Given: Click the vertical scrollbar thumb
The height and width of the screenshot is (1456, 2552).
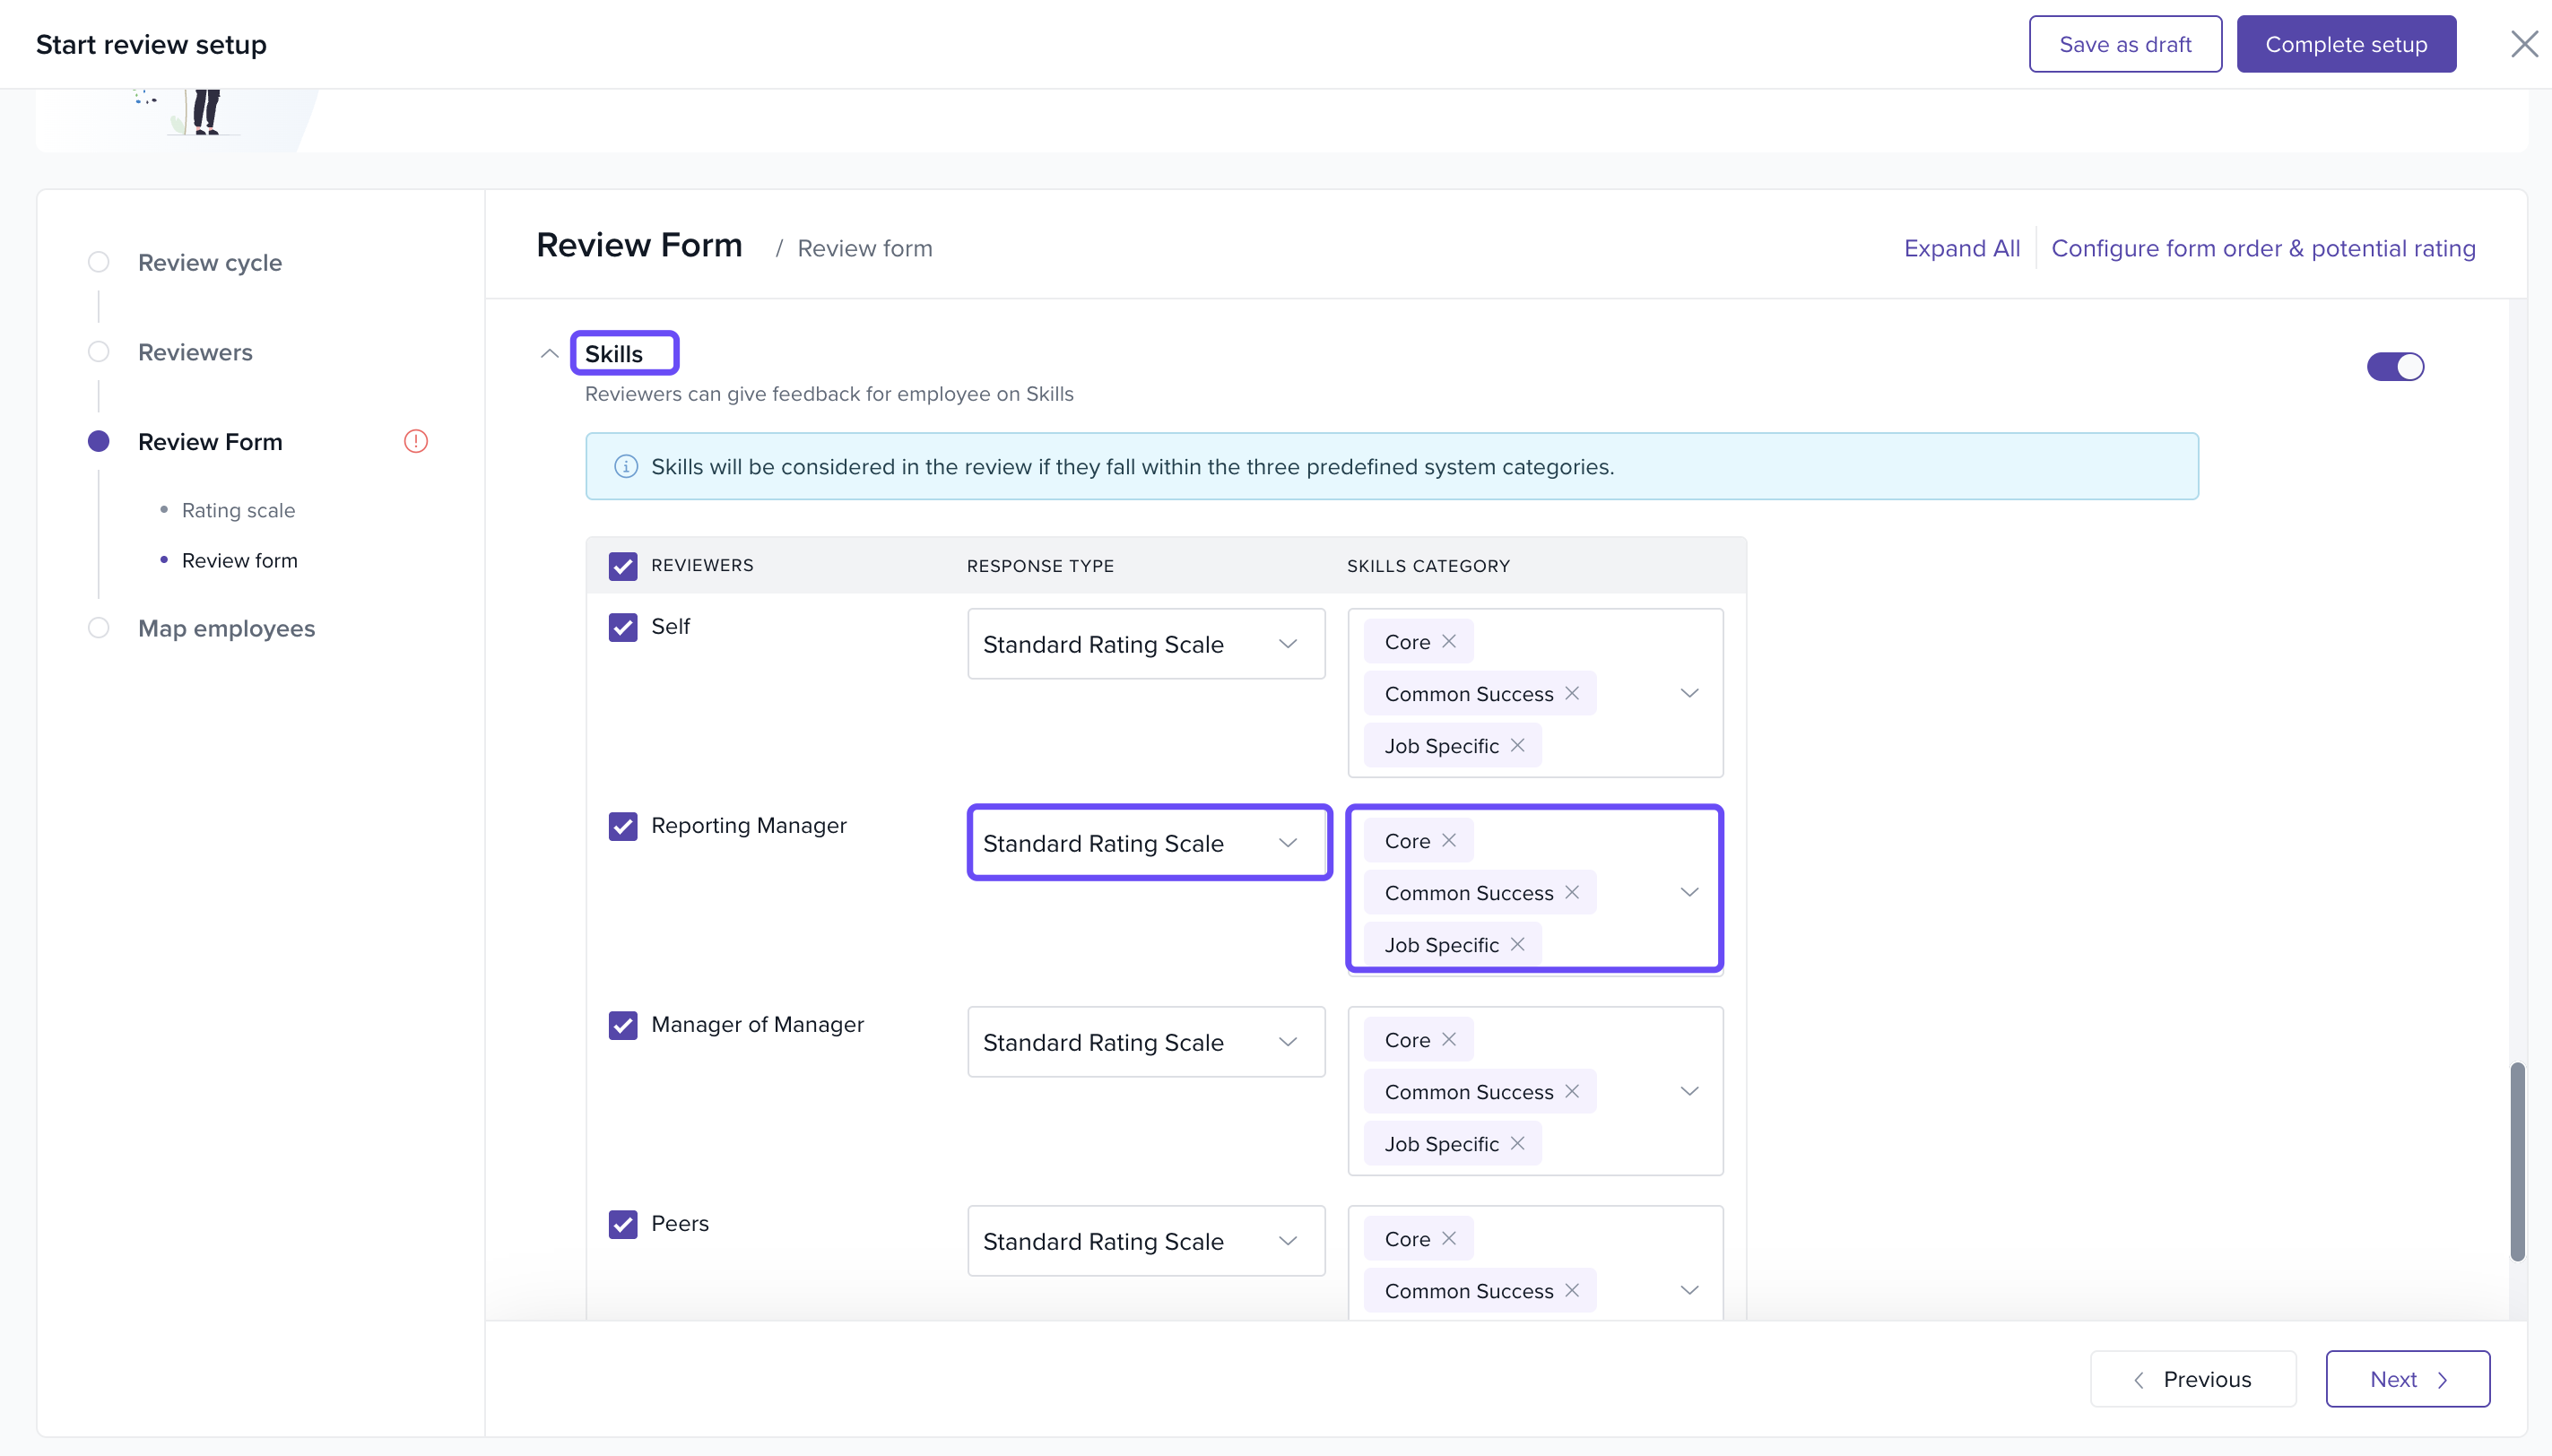Looking at the screenshot, I should click(2517, 1160).
